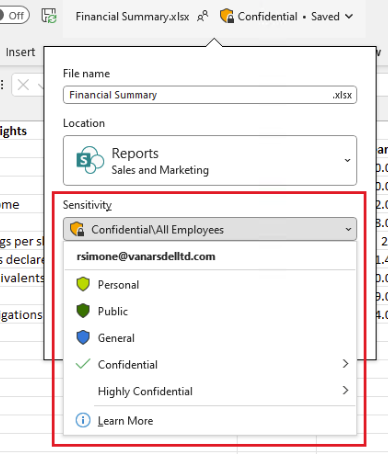Open the Reports location dropdown
Image resolution: width=388 pixels, height=454 pixels.
tap(210, 160)
